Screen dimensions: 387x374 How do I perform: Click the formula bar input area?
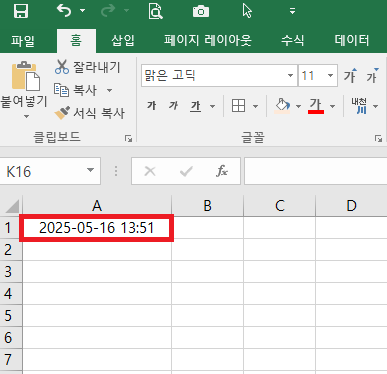pos(316,171)
